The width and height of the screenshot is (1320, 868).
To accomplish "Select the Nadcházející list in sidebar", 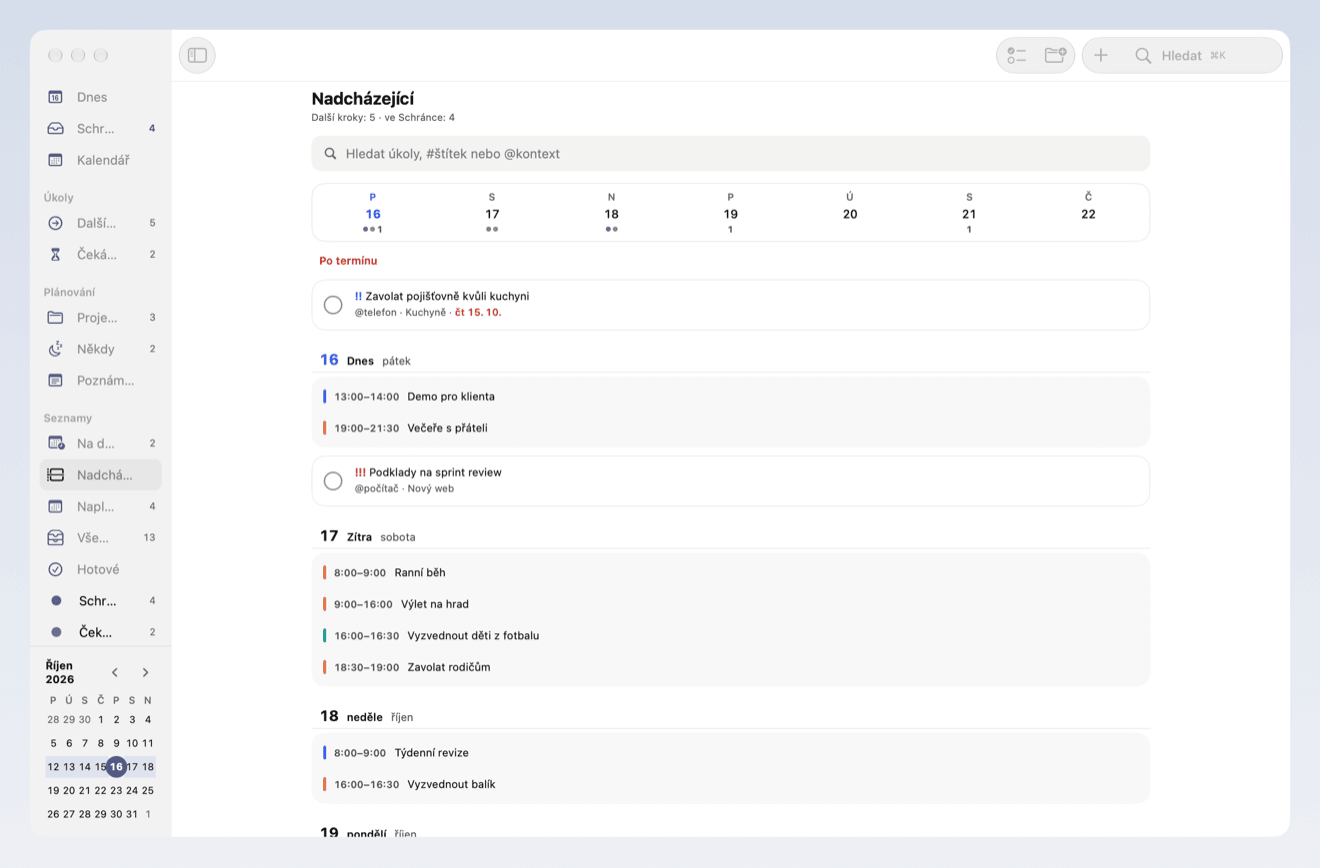I will point(101,475).
